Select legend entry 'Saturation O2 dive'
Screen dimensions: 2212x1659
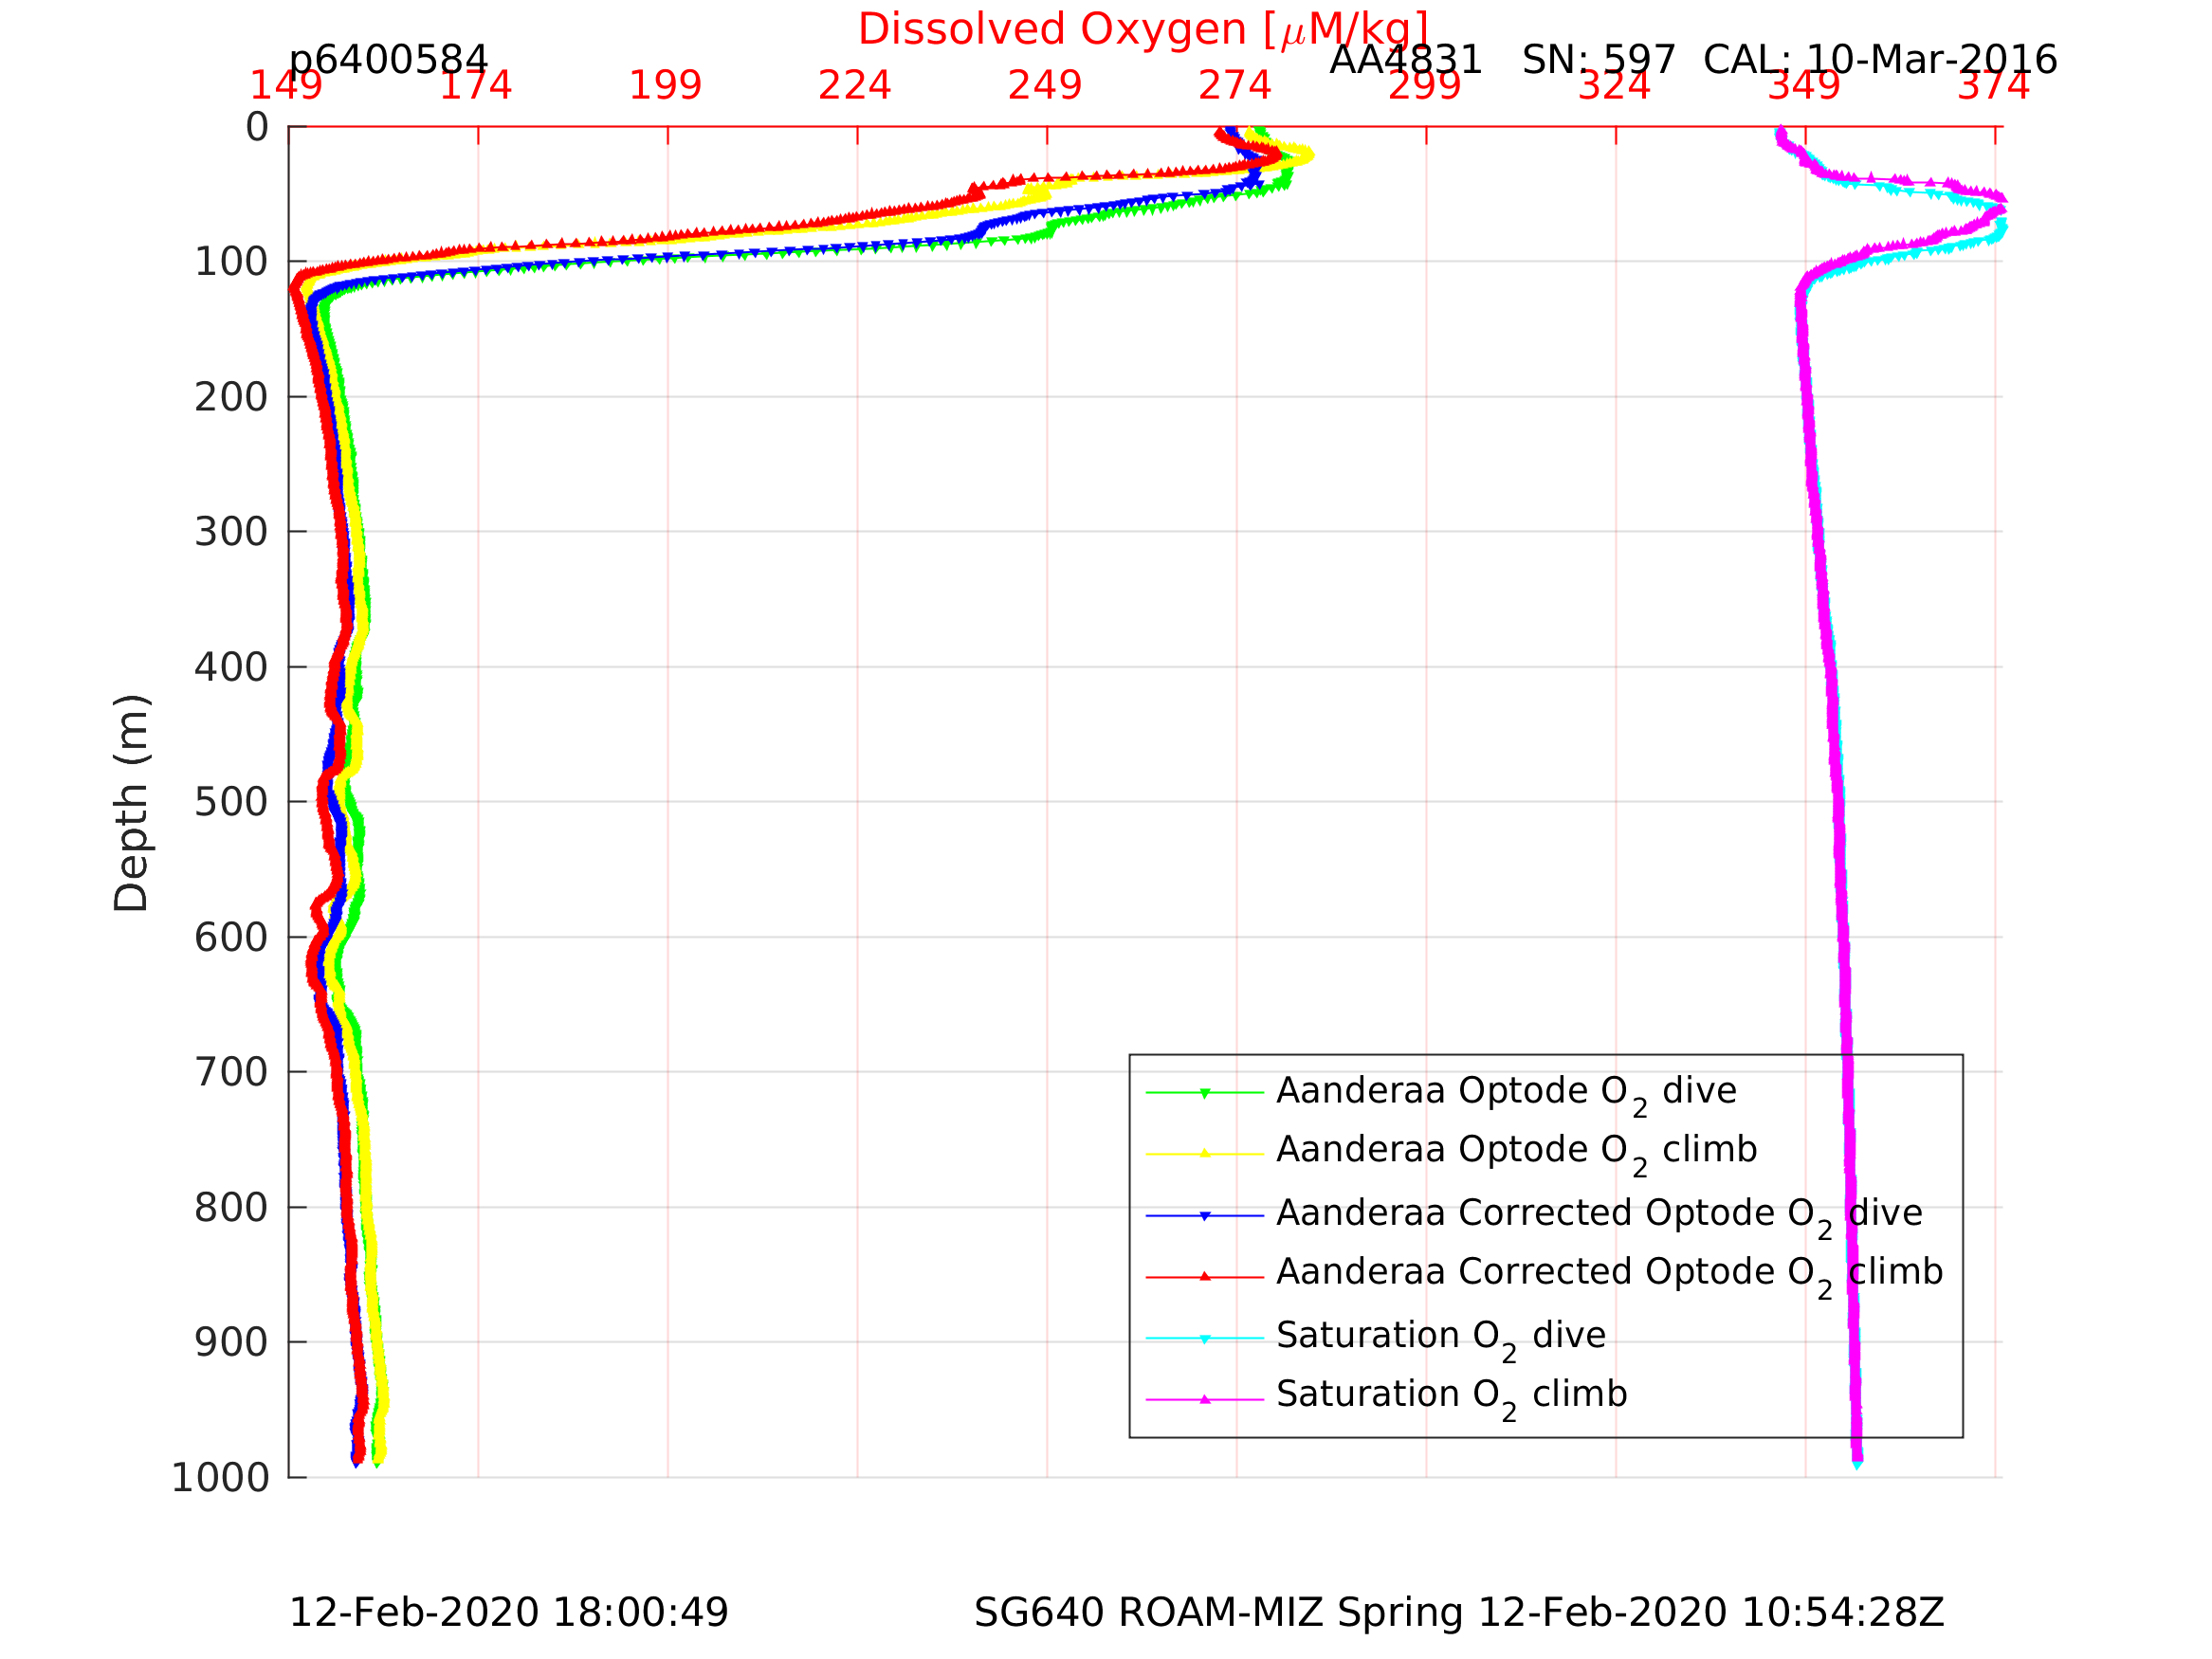(x=1441, y=1336)
